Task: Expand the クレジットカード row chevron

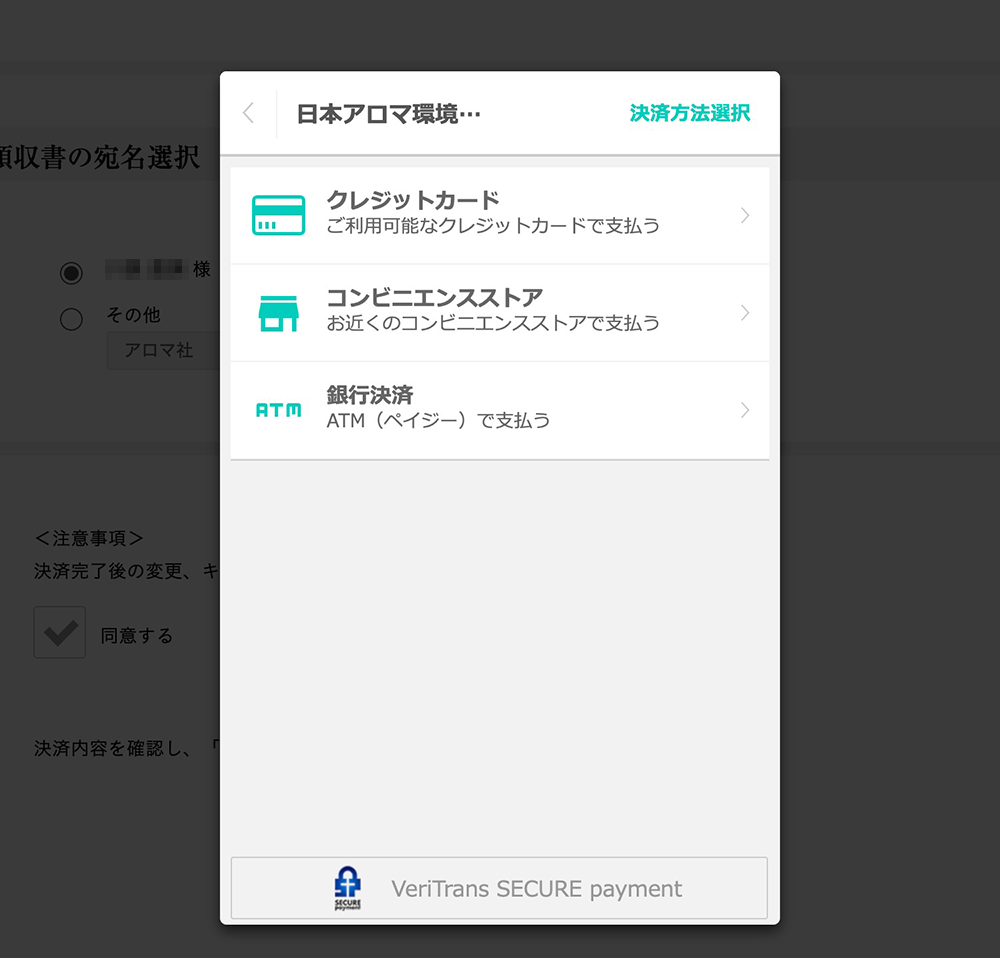Action: [x=744, y=214]
